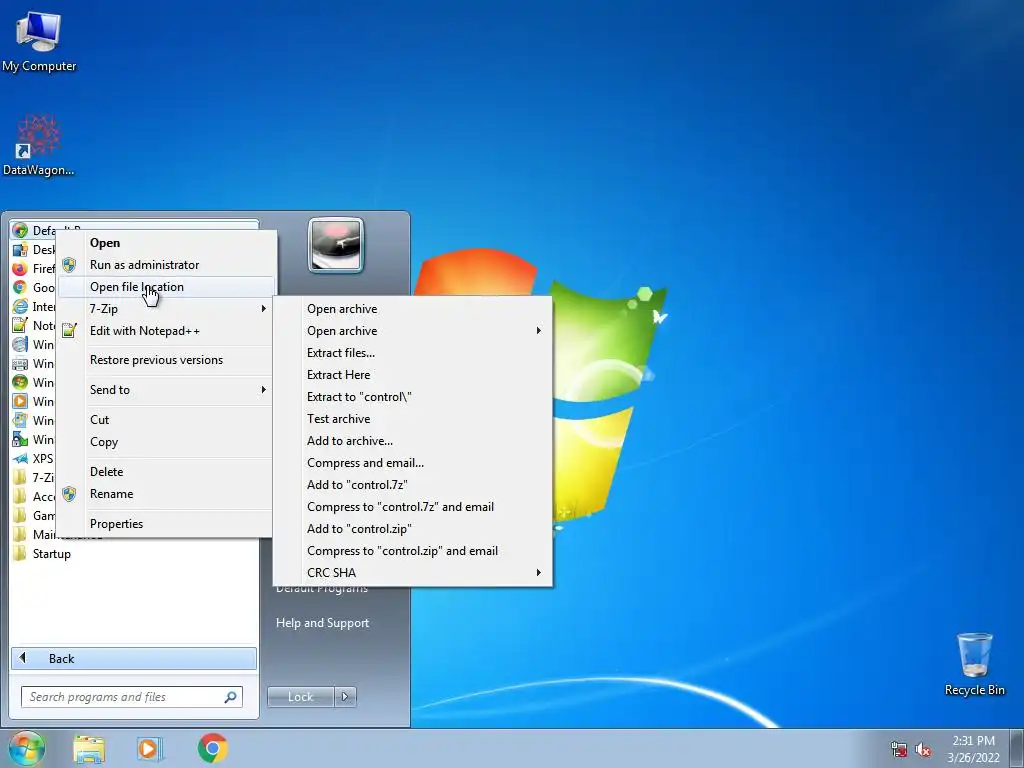This screenshot has width=1024, height=768.
Task: Open Help and Support in Start menu
Action: coord(323,623)
